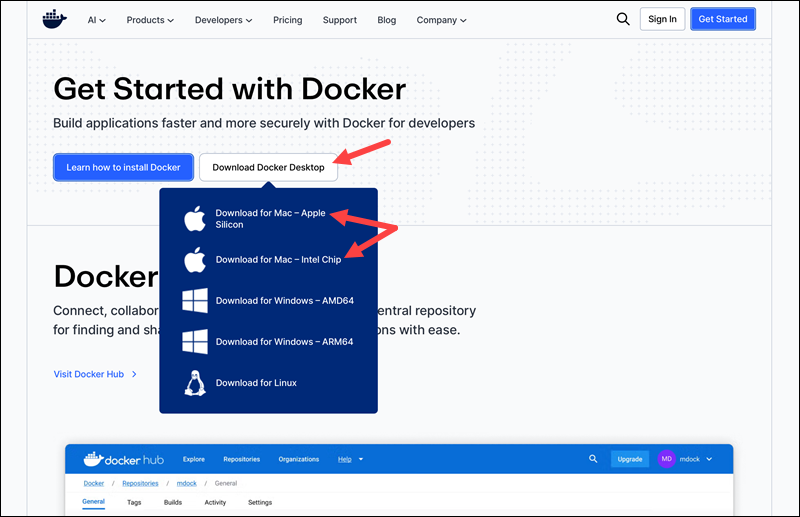Click the Get Started button

pyautogui.click(x=722, y=19)
